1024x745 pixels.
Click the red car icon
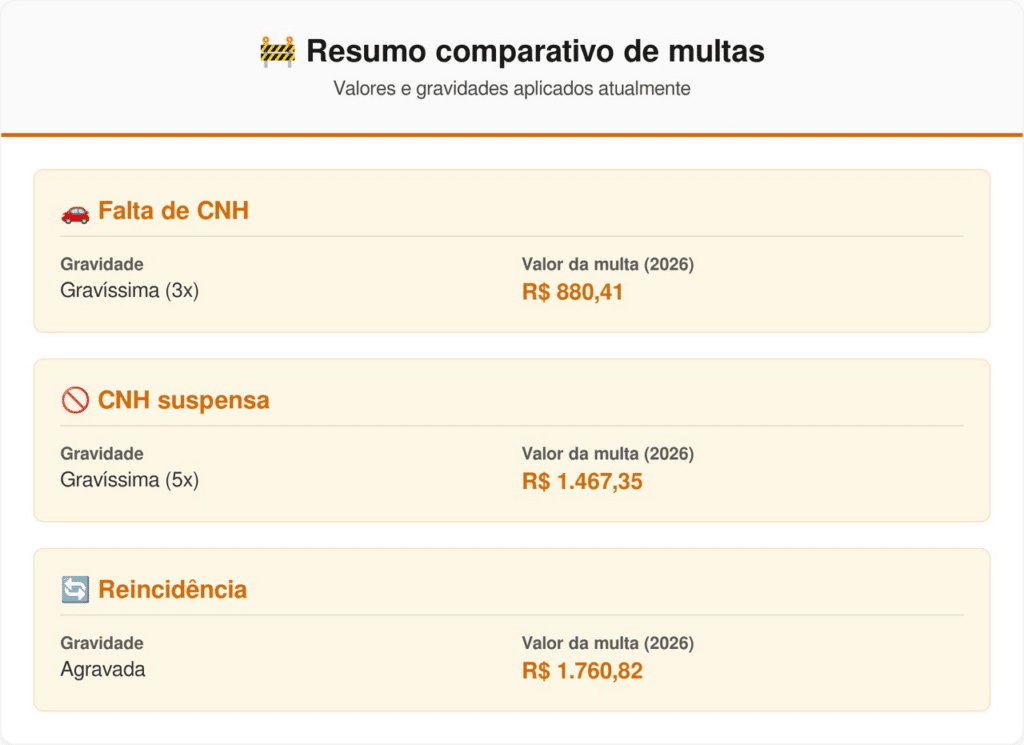point(75,212)
